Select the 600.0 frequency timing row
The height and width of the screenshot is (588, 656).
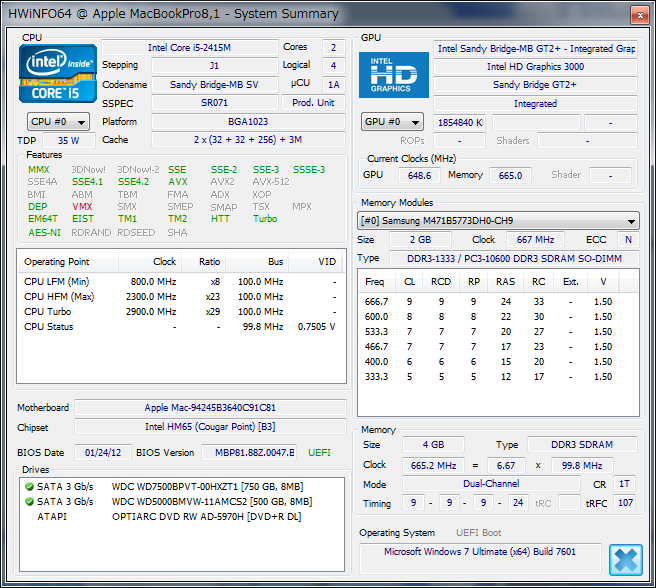(498, 317)
